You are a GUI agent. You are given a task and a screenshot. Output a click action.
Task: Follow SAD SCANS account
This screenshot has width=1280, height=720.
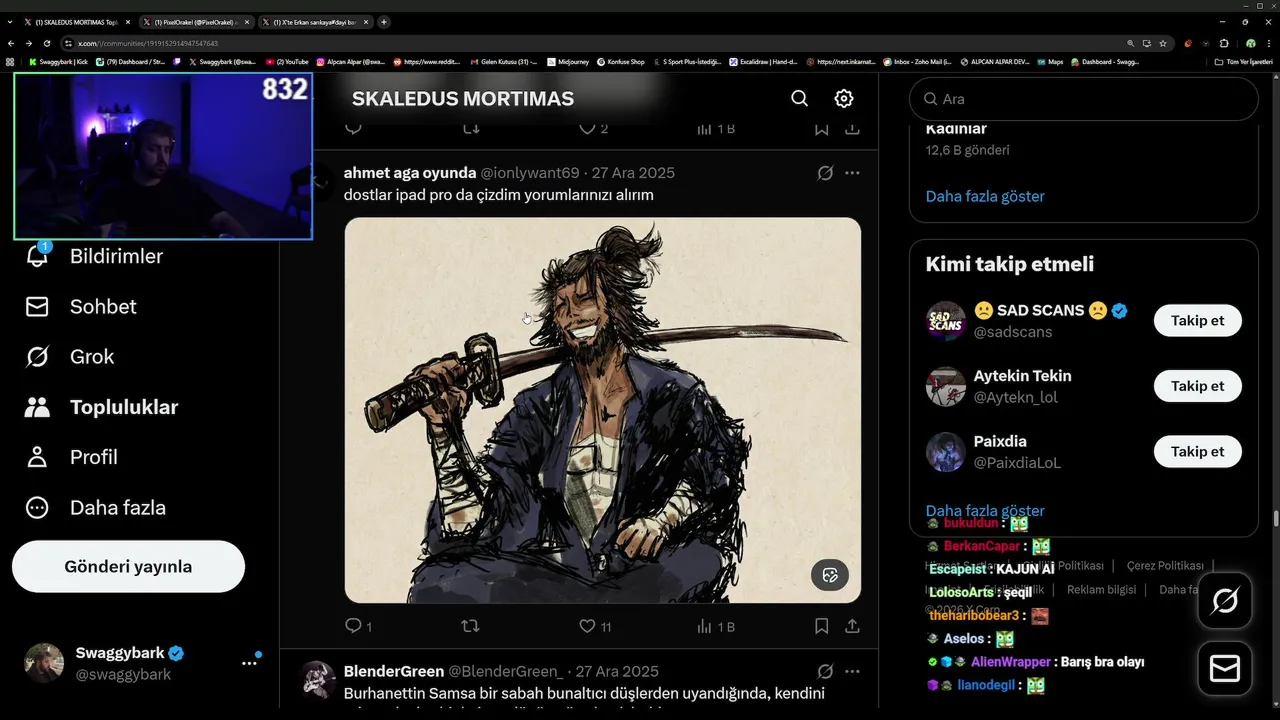1197,321
